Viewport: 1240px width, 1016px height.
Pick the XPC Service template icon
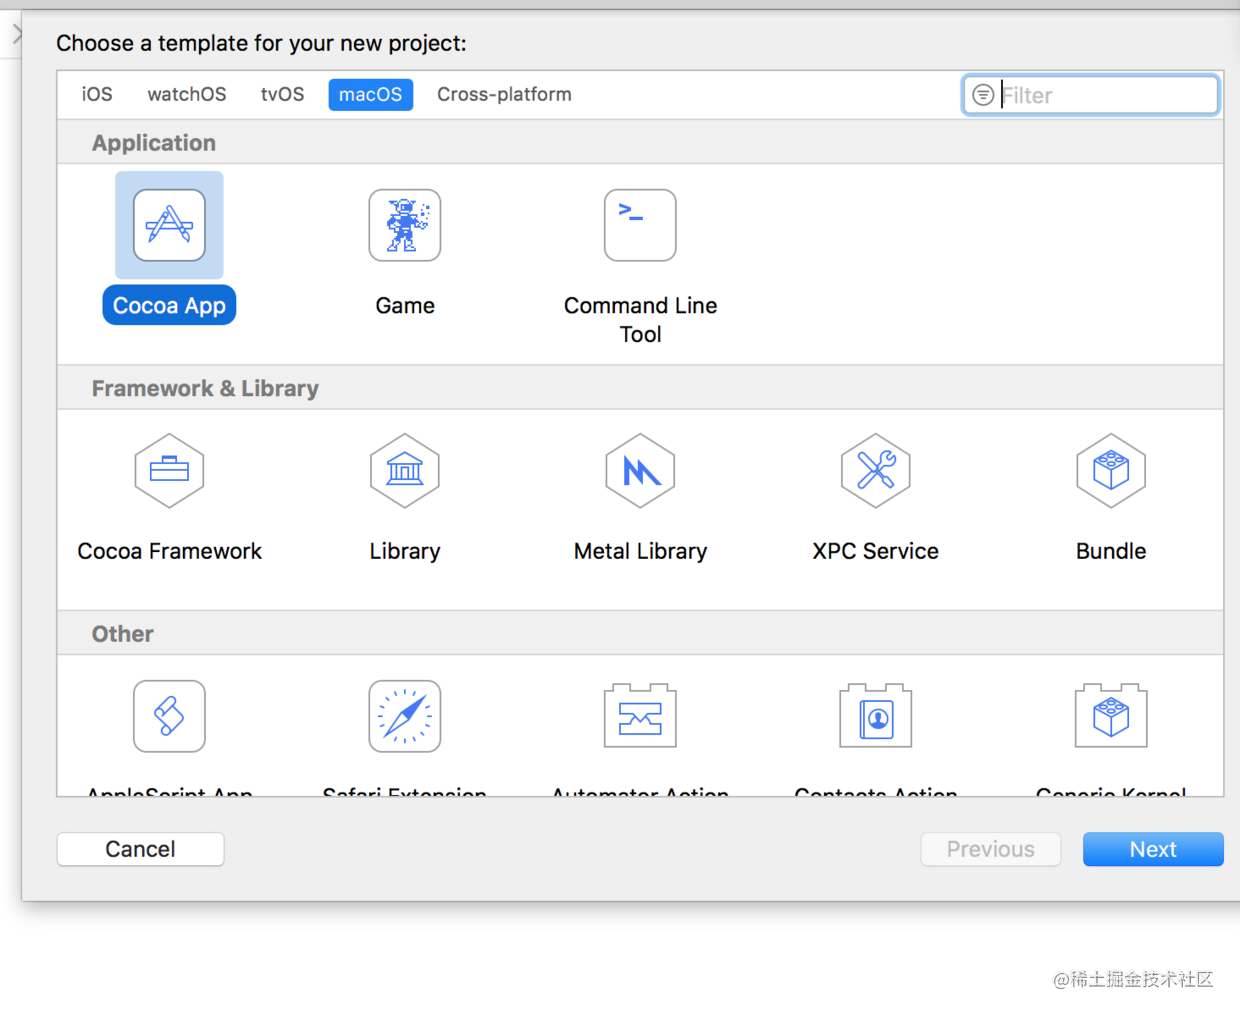coord(876,470)
